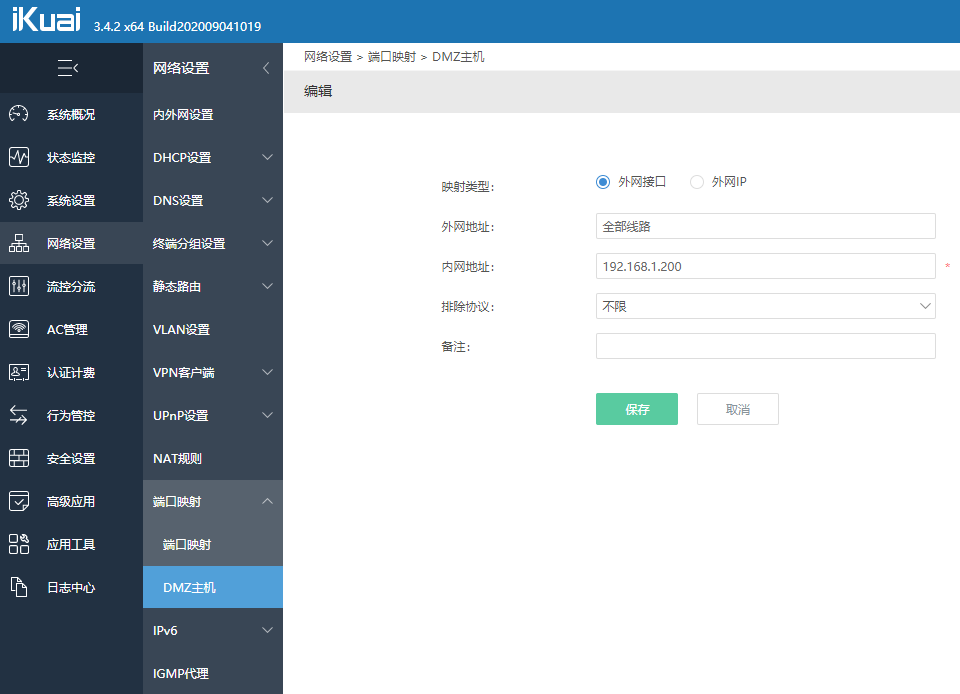
Task: Expand the IPv6 submenu
Action: coord(268,630)
